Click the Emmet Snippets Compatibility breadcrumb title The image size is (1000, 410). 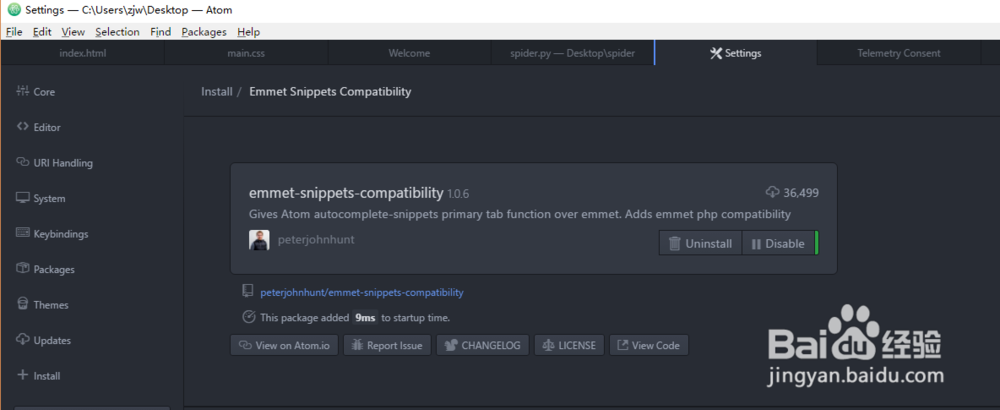pos(330,92)
